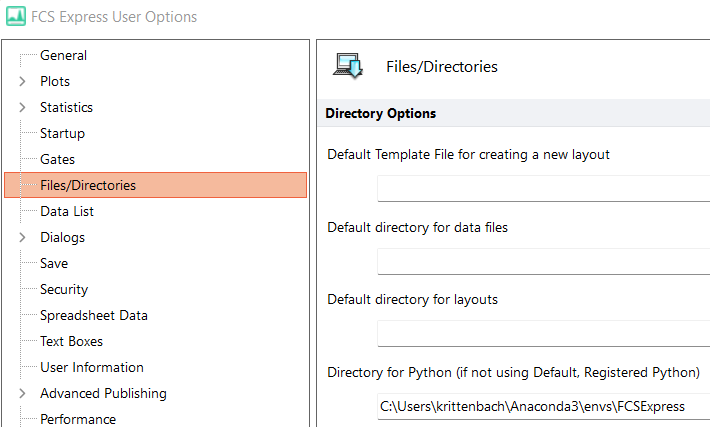The width and height of the screenshot is (710, 427).
Task: Select Files/Directories in the tree
Action: [x=88, y=185]
